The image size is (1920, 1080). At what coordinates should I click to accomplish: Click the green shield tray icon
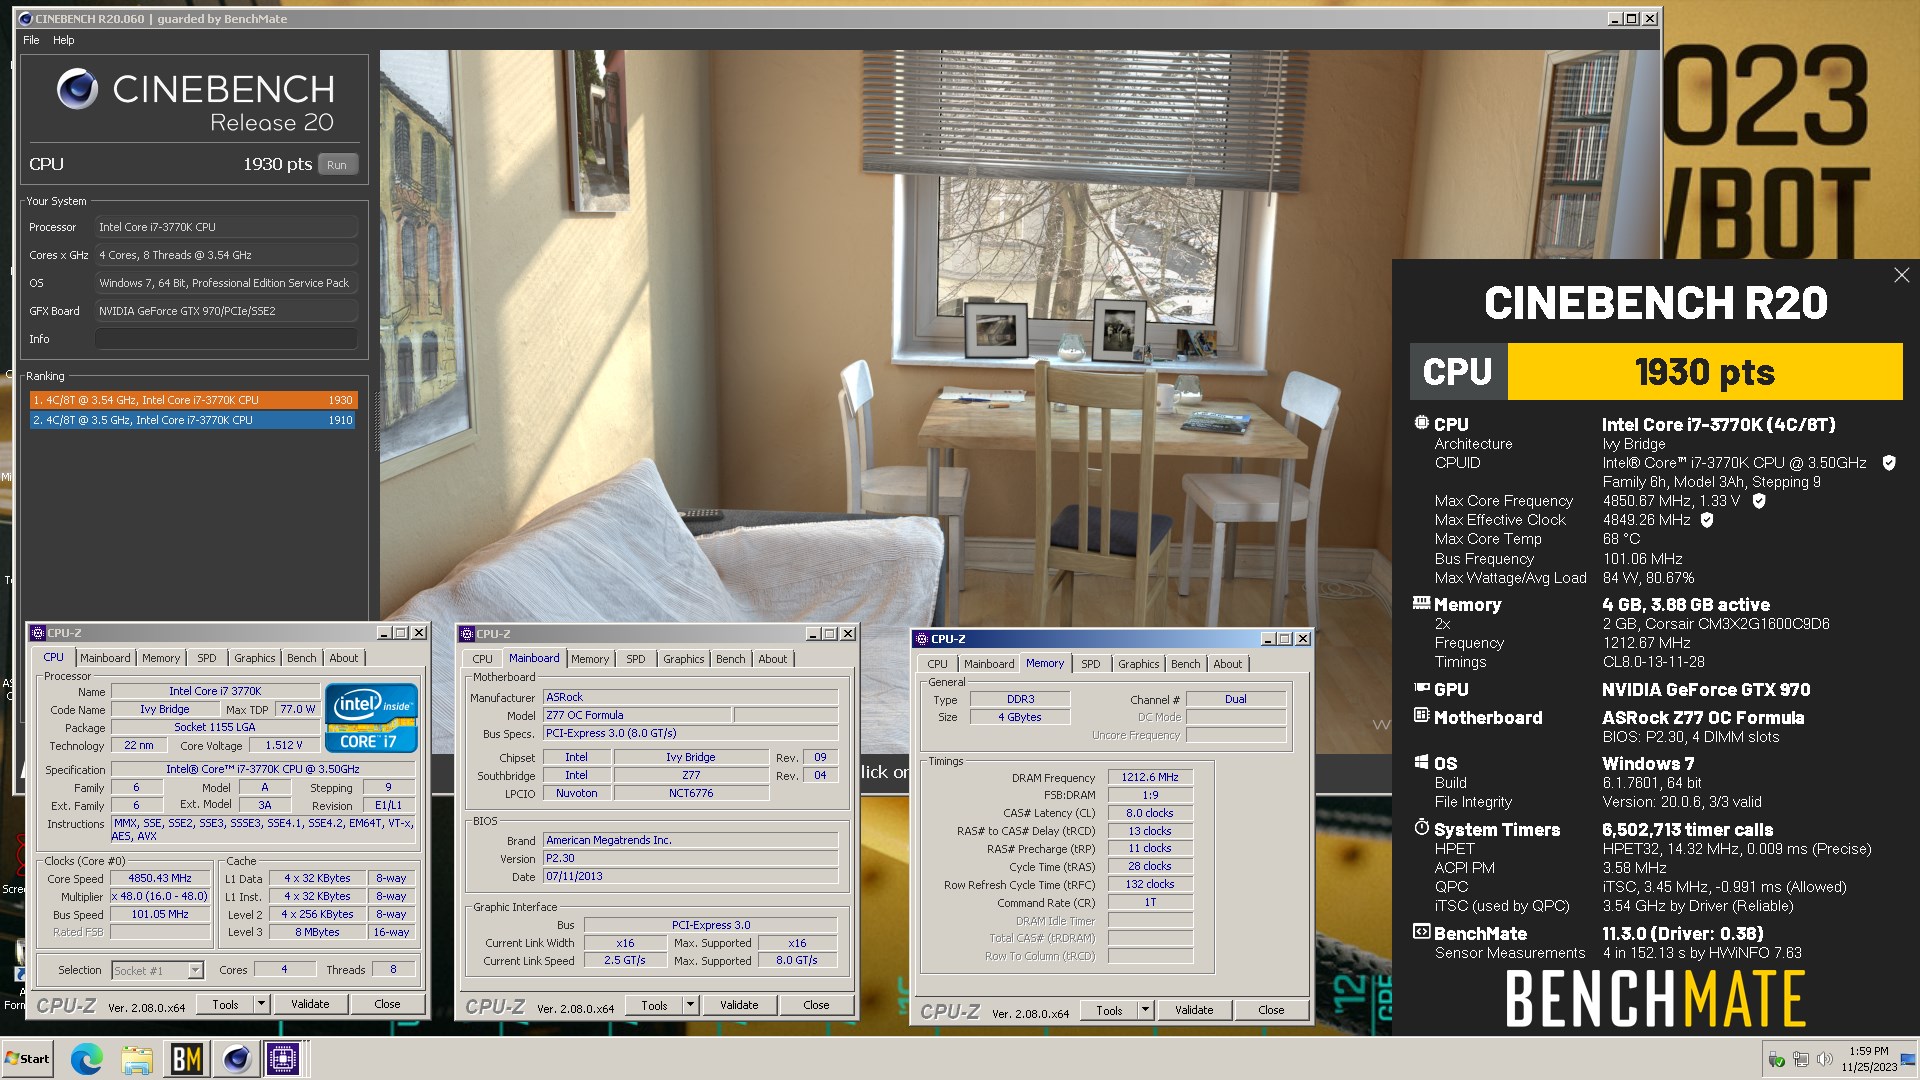(x=1776, y=1059)
